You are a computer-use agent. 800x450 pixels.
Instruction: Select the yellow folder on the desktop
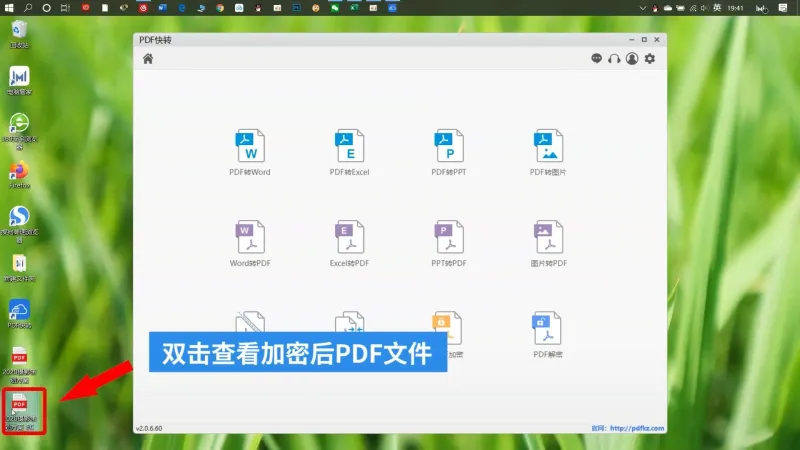point(19,268)
